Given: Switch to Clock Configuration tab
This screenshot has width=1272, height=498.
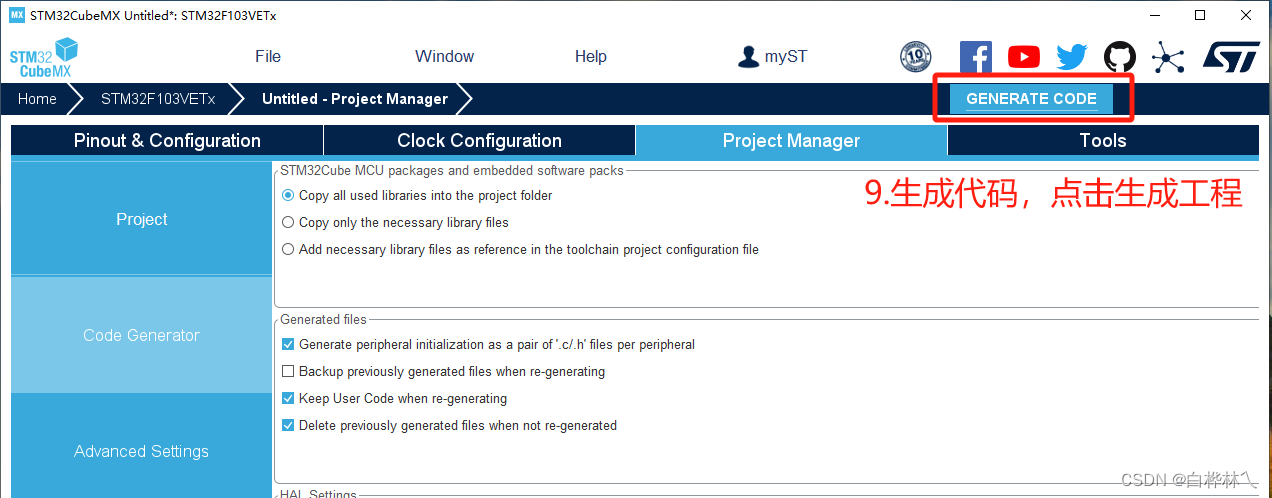Looking at the screenshot, I should point(479,141).
